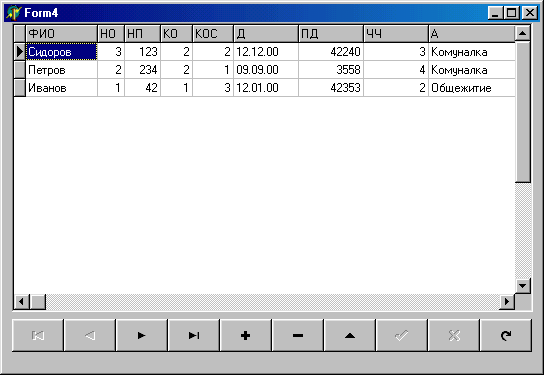Select cell 42353 in ПД column
544x375 pixels.
coord(331,88)
